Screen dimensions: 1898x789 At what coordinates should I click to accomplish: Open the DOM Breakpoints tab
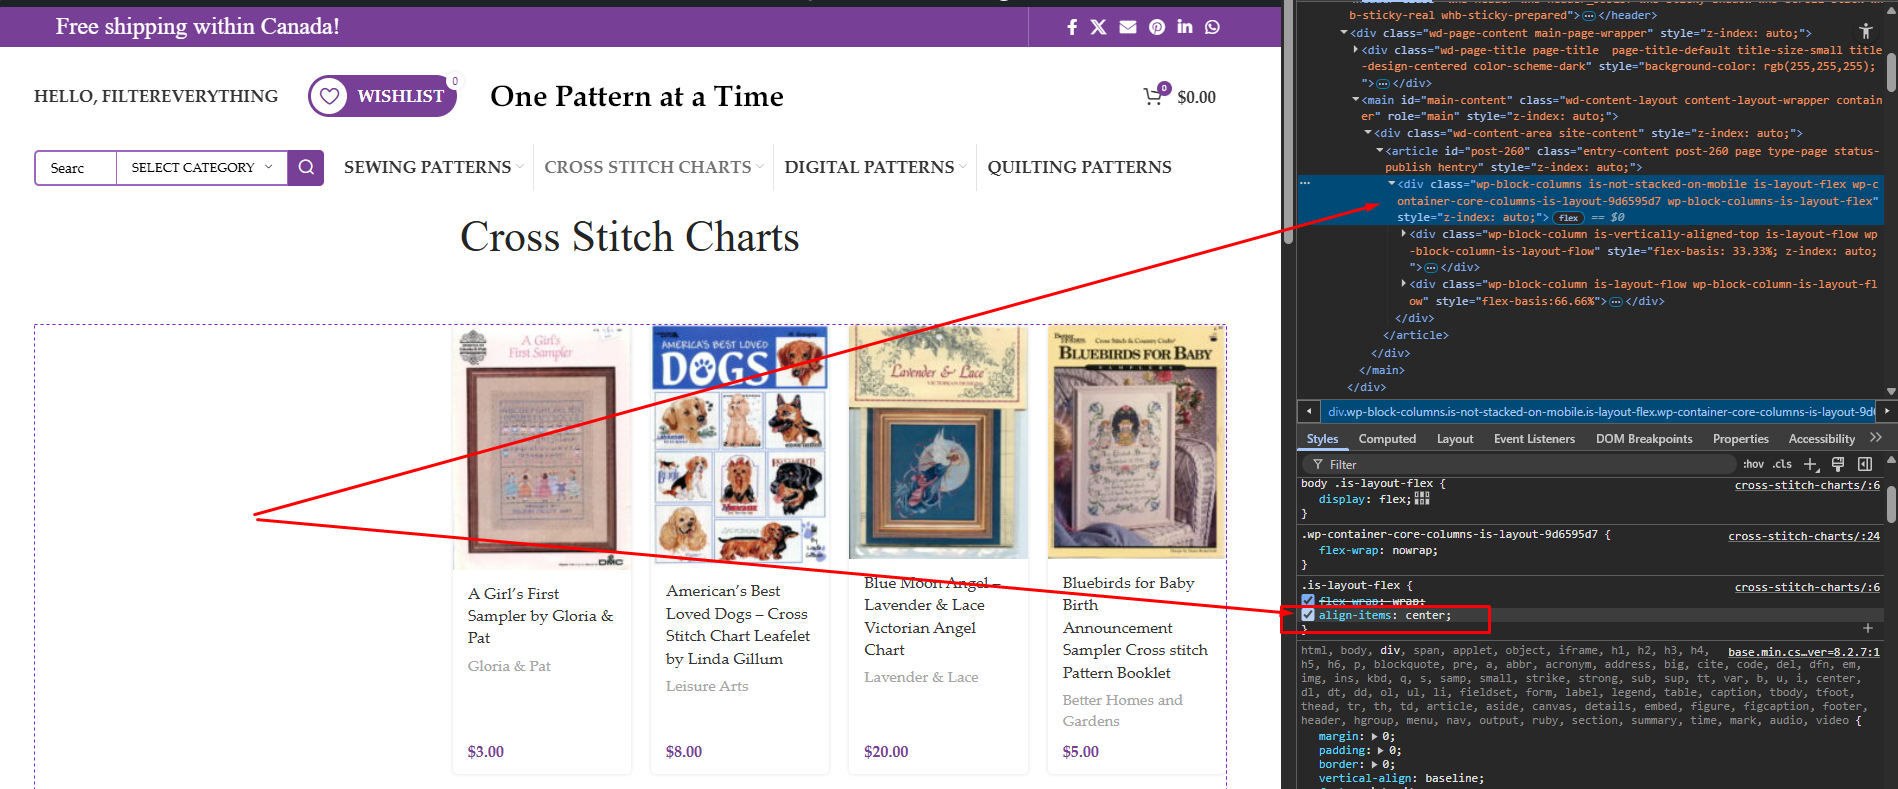(1644, 439)
